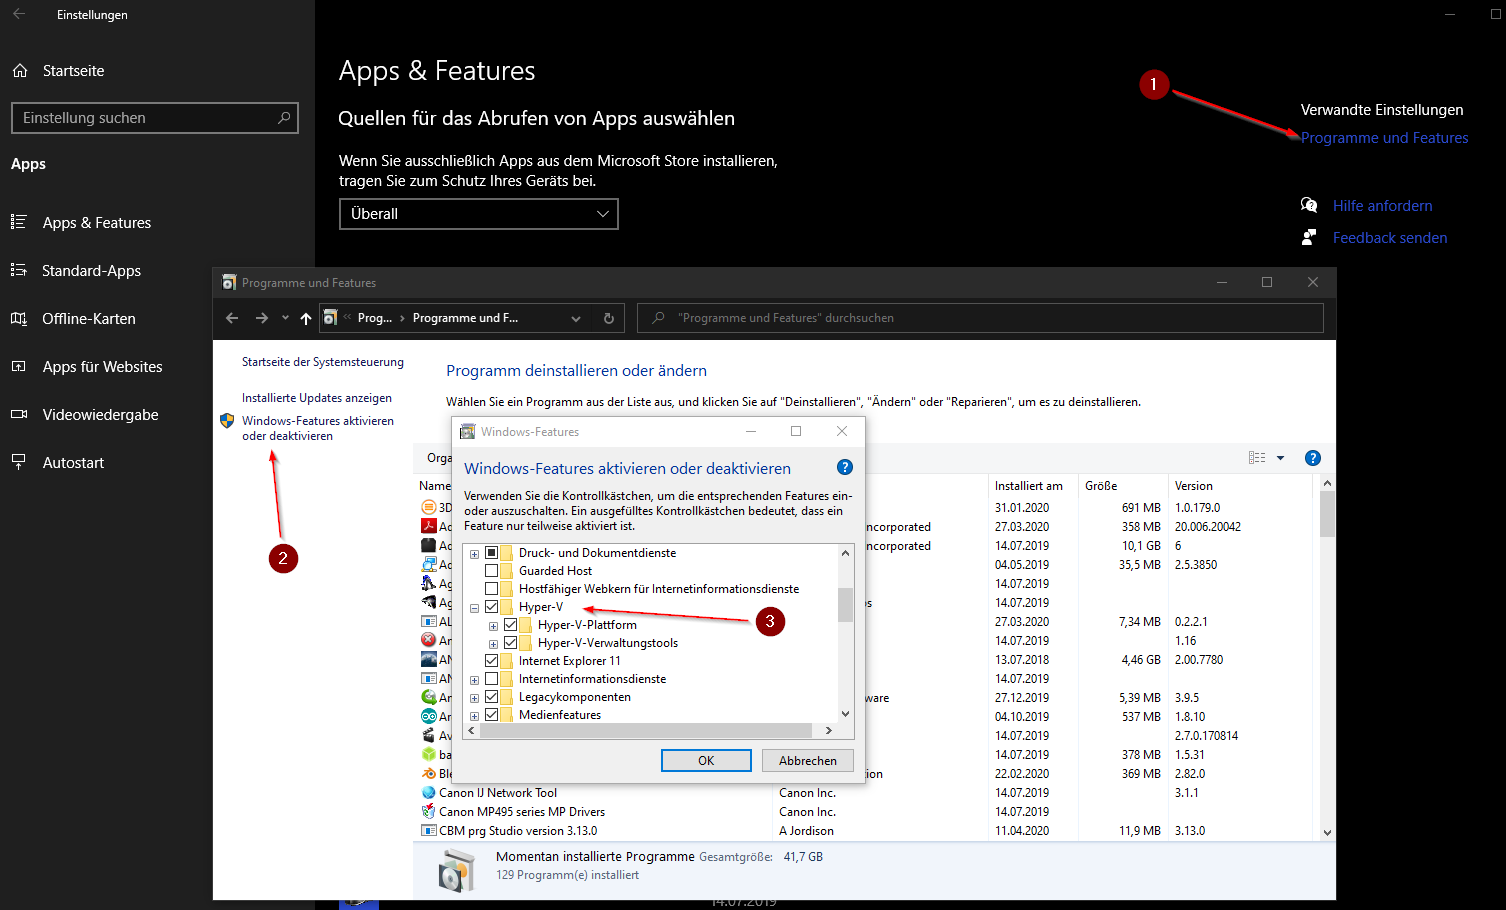This screenshot has height=910, width=1506.
Task: Click help icon in Windows-Features dialog
Action: tap(845, 467)
